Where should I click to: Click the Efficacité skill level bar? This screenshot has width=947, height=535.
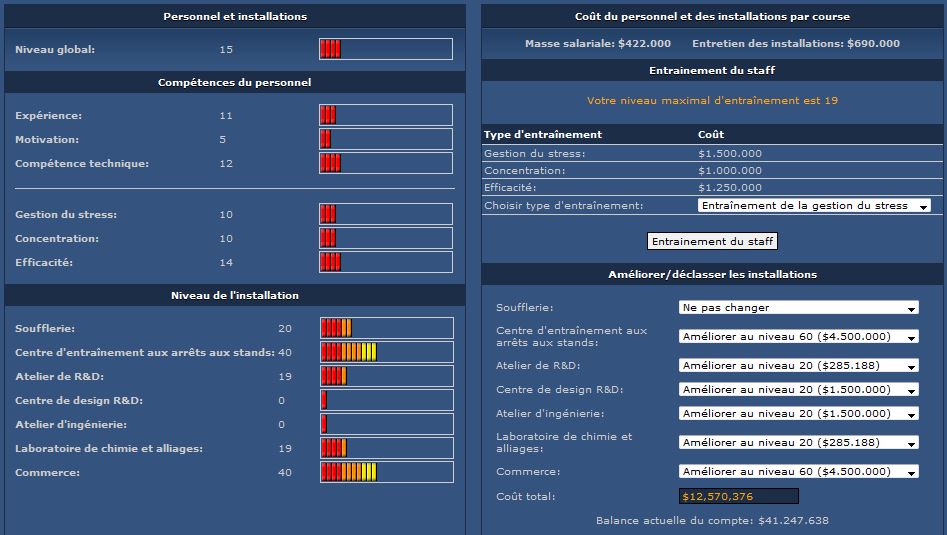click(386, 262)
